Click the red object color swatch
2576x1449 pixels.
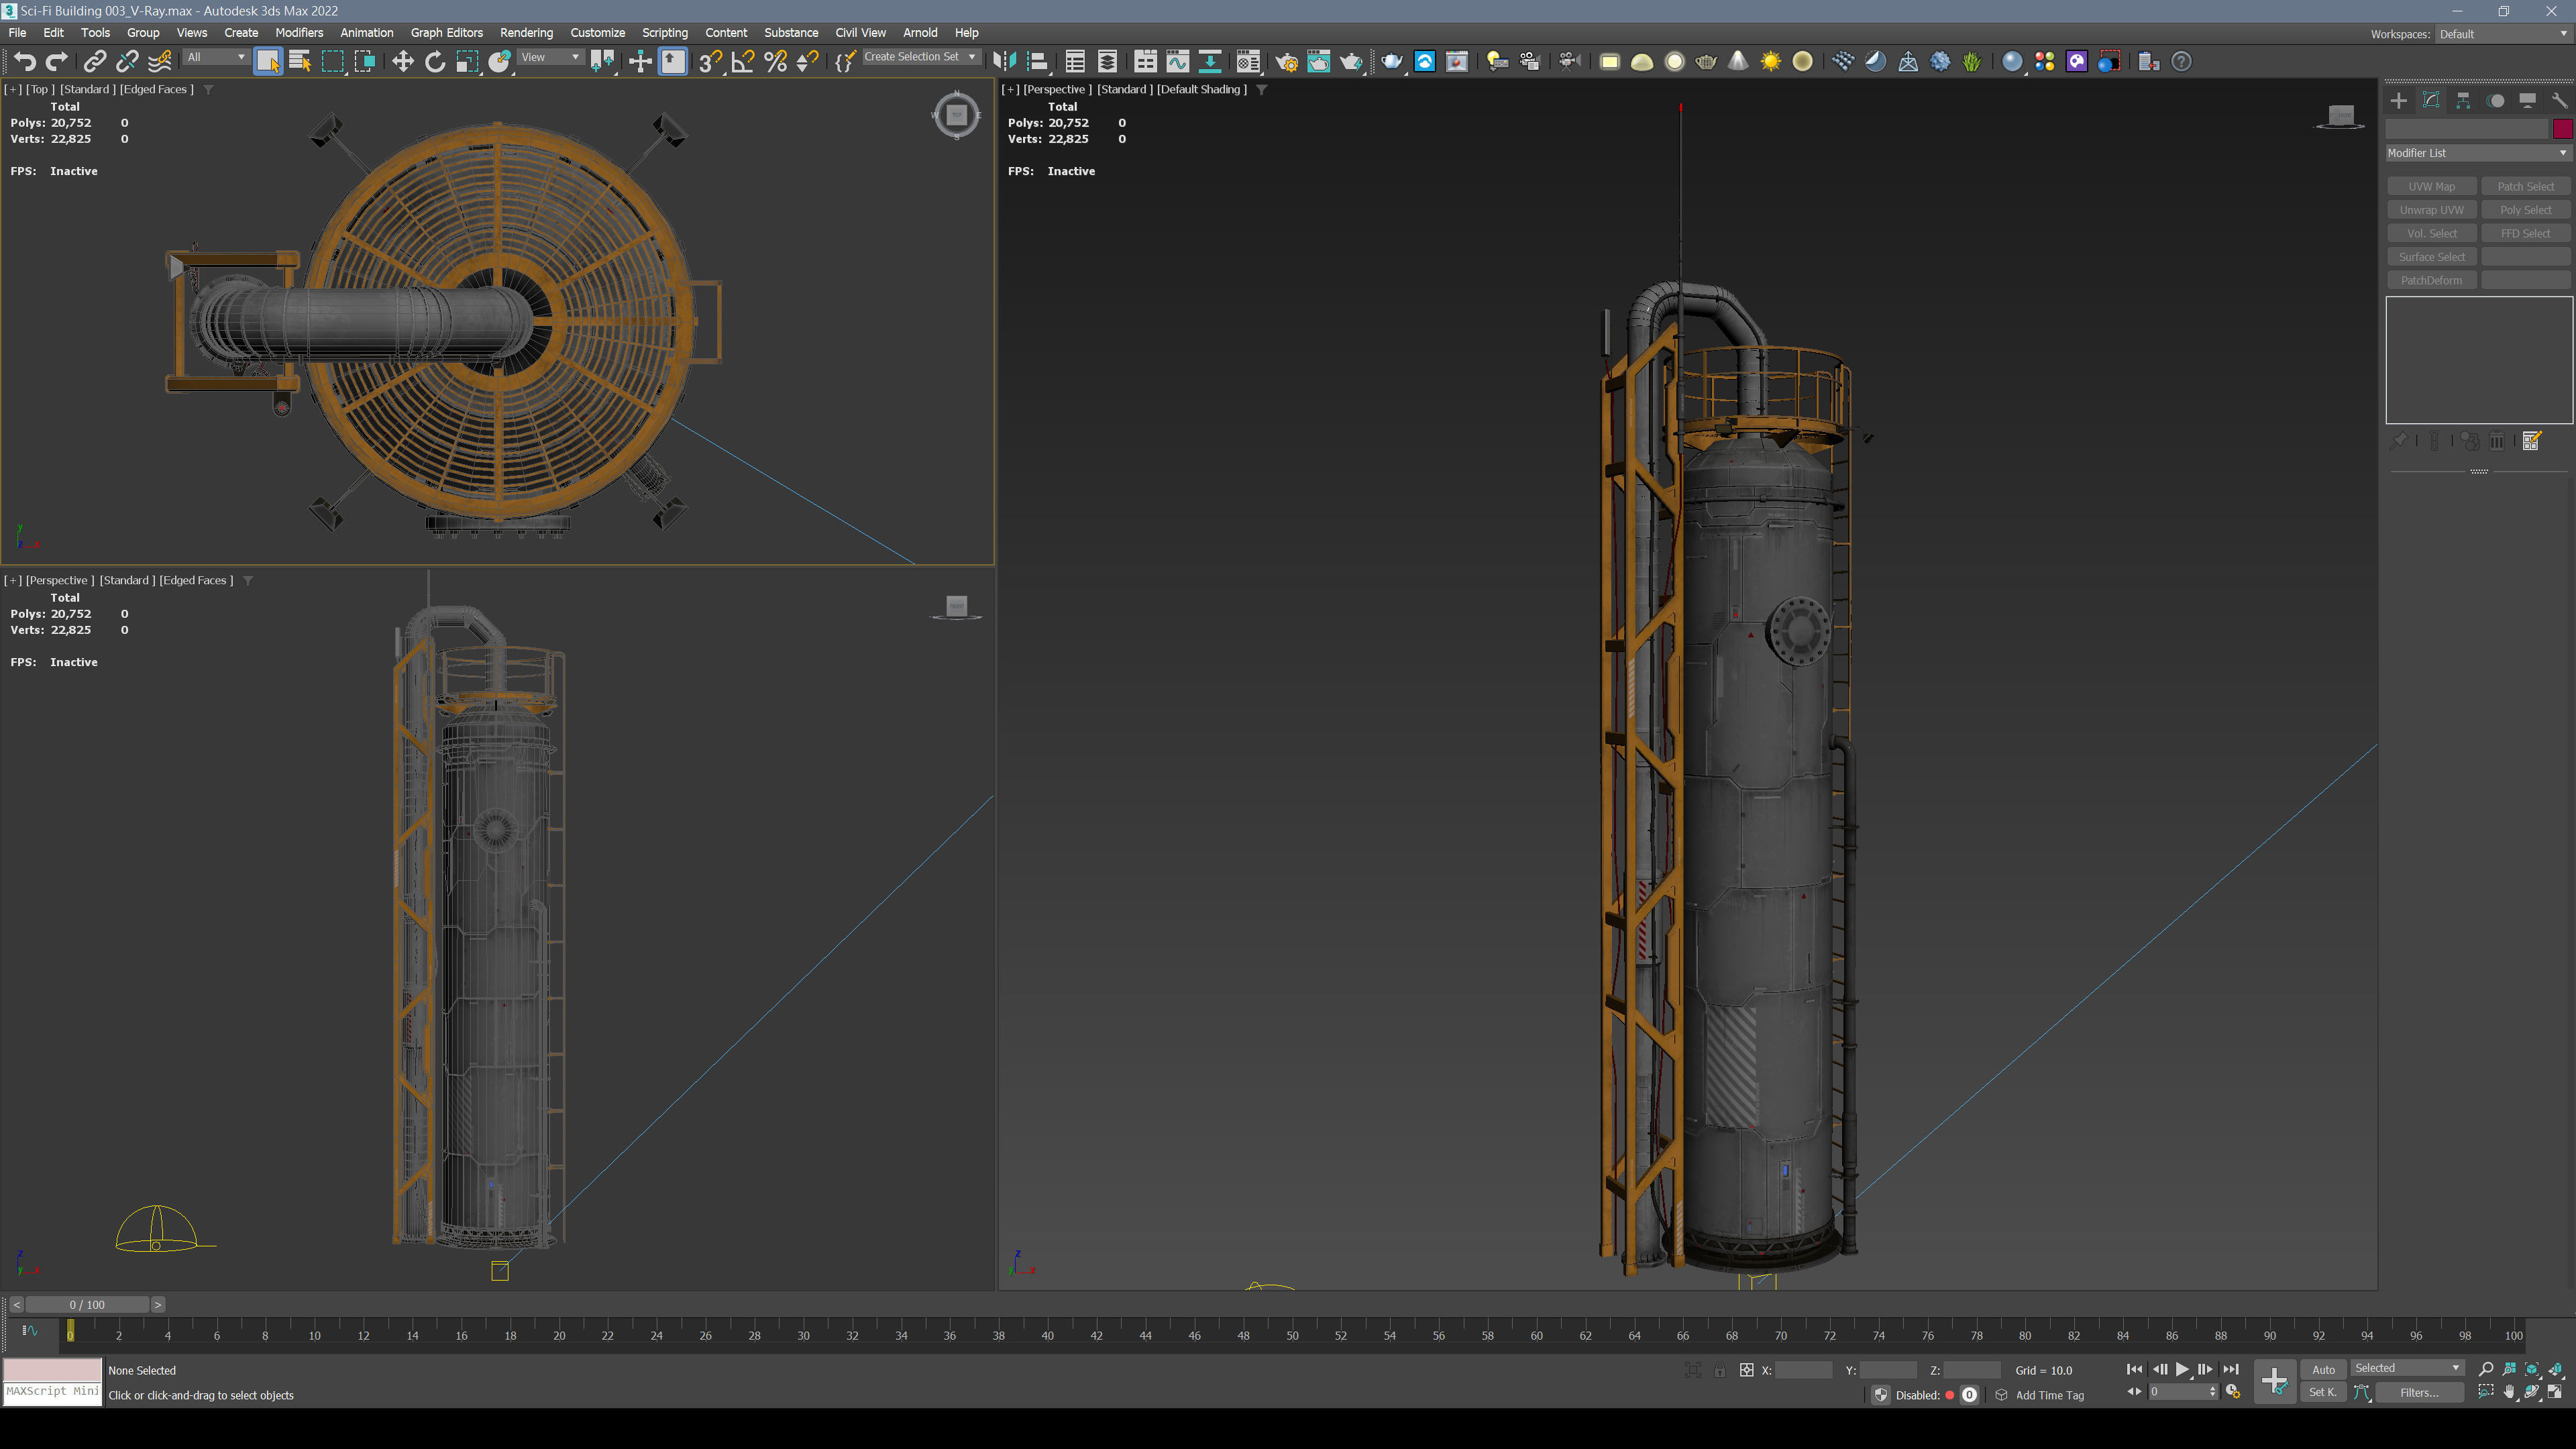coord(2563,129)
